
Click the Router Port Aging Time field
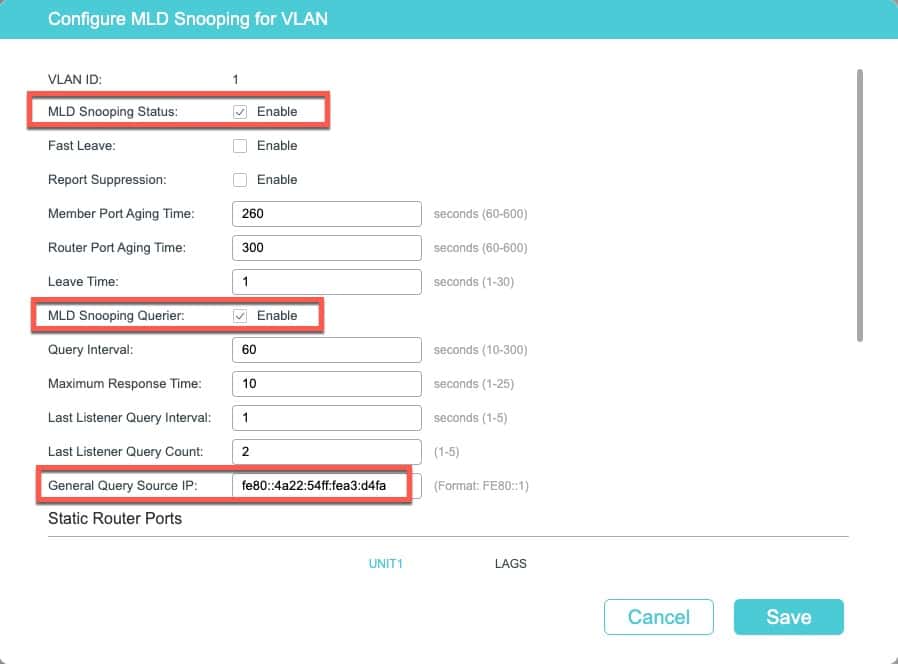327,247
